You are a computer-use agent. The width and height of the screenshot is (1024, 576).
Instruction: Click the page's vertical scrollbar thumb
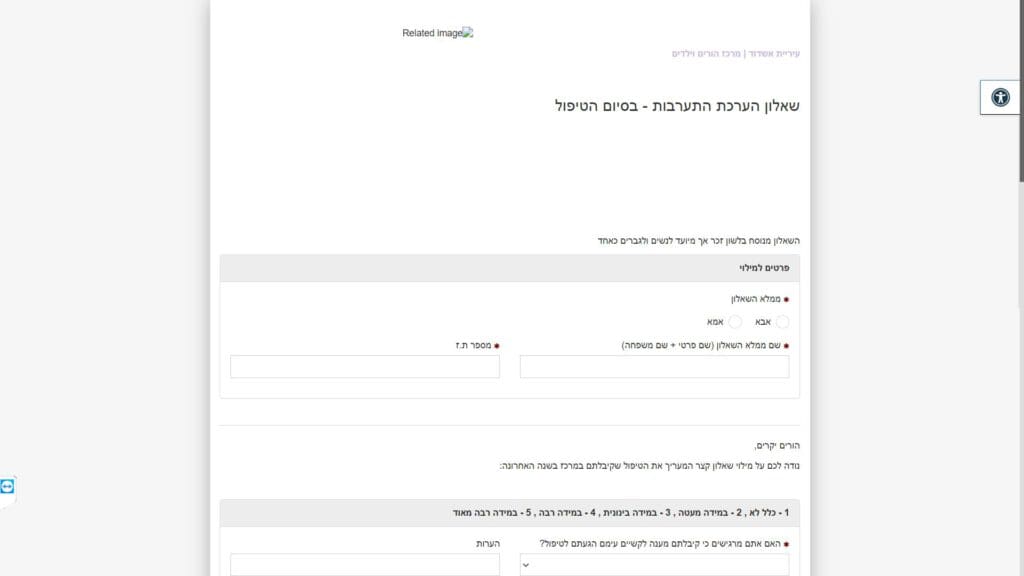tap(1018, 90)
